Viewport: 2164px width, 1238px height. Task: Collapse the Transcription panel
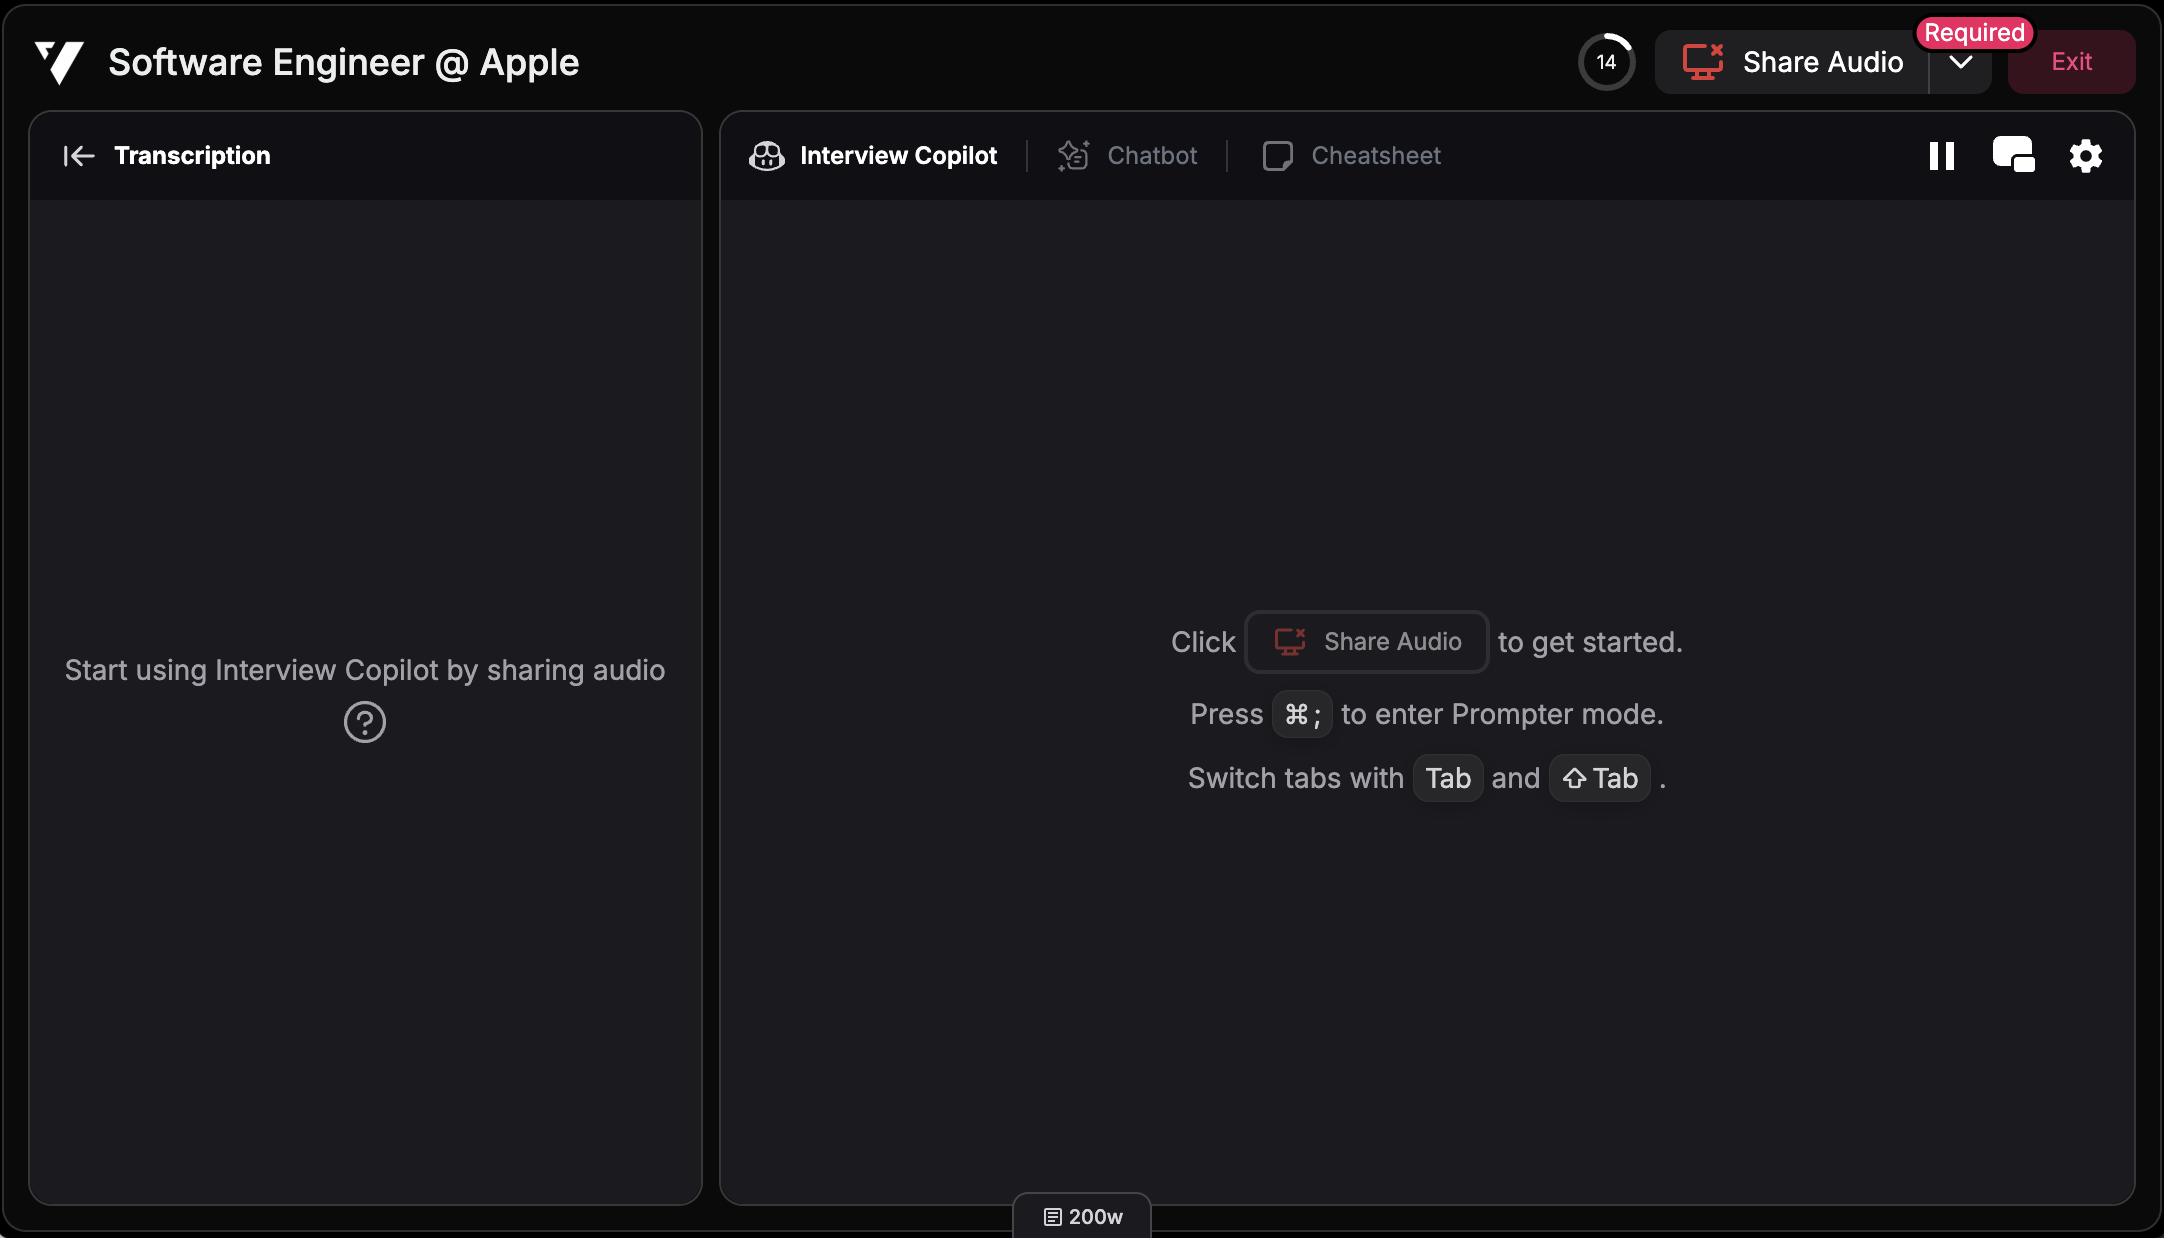(x=79, y=155)
